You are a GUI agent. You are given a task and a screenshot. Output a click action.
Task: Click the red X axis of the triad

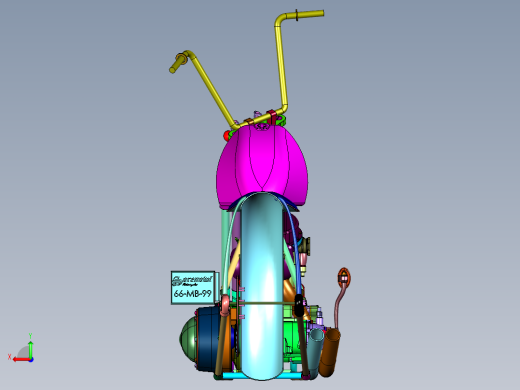21,360
